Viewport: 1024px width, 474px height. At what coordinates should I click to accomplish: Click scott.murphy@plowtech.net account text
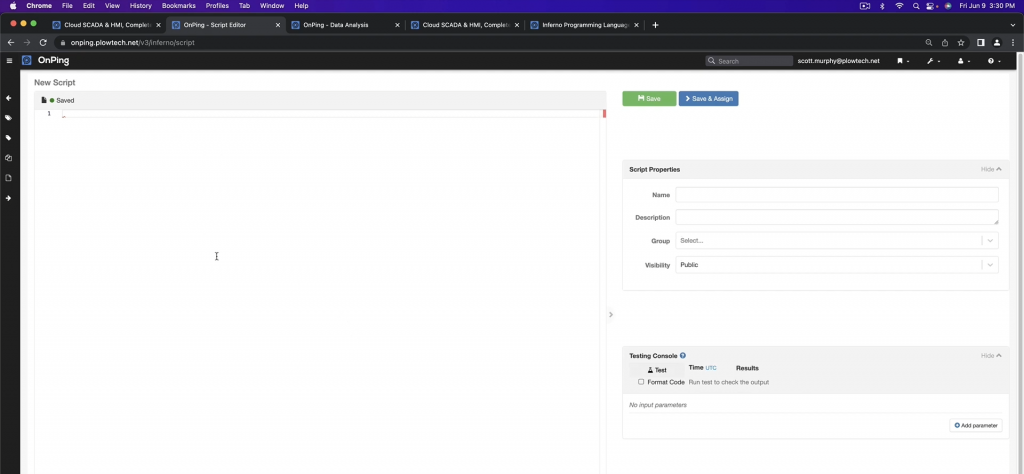click(839, 61)
